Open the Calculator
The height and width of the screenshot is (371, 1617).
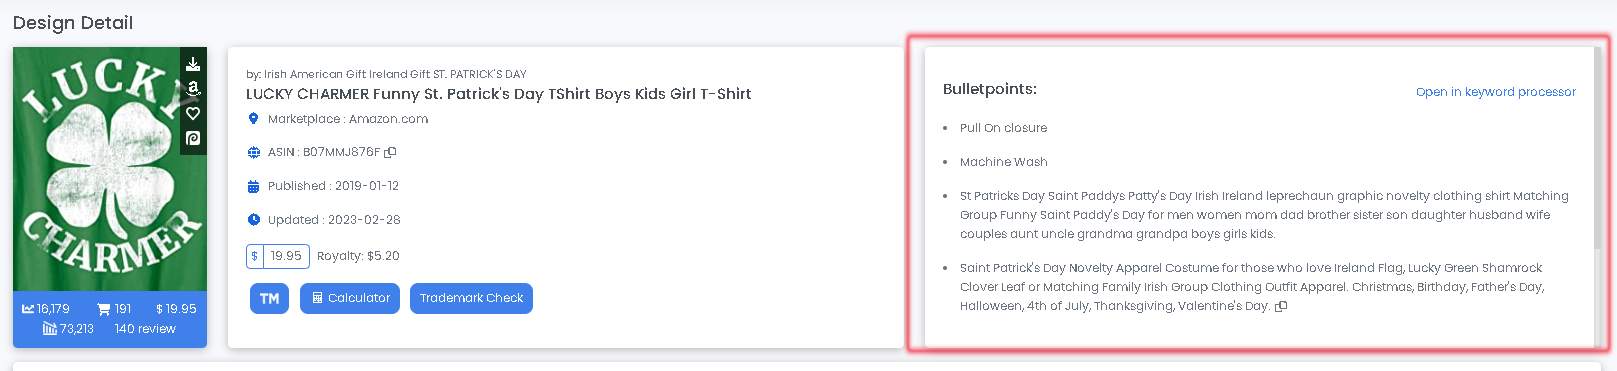[x=350, y=298]
